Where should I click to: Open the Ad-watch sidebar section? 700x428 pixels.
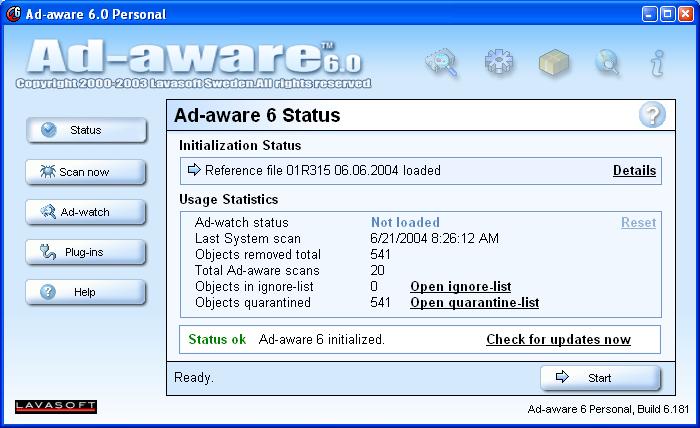tap(86, 212)
